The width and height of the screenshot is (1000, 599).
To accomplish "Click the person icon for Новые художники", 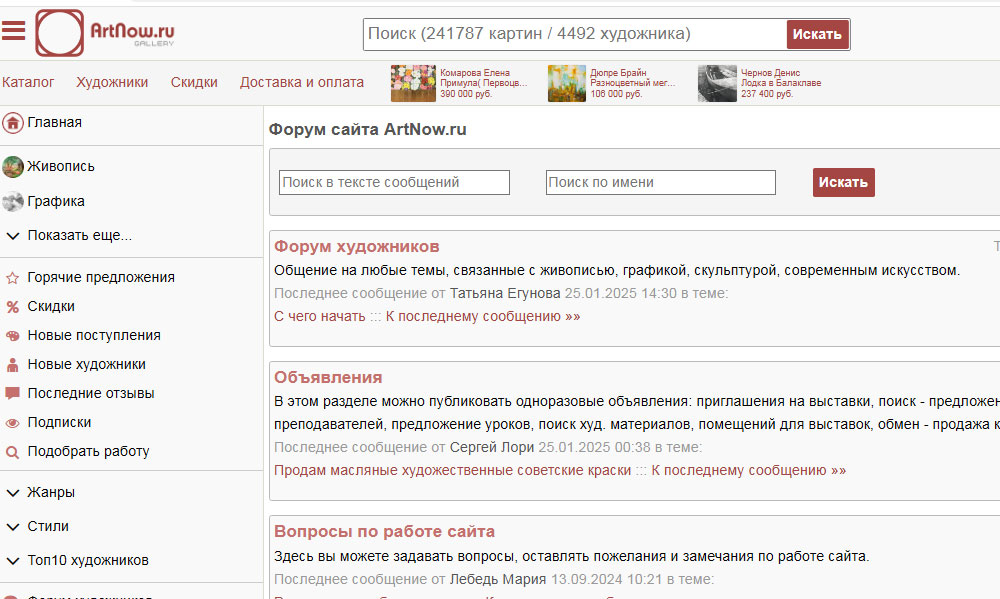I will pos(13,365).
